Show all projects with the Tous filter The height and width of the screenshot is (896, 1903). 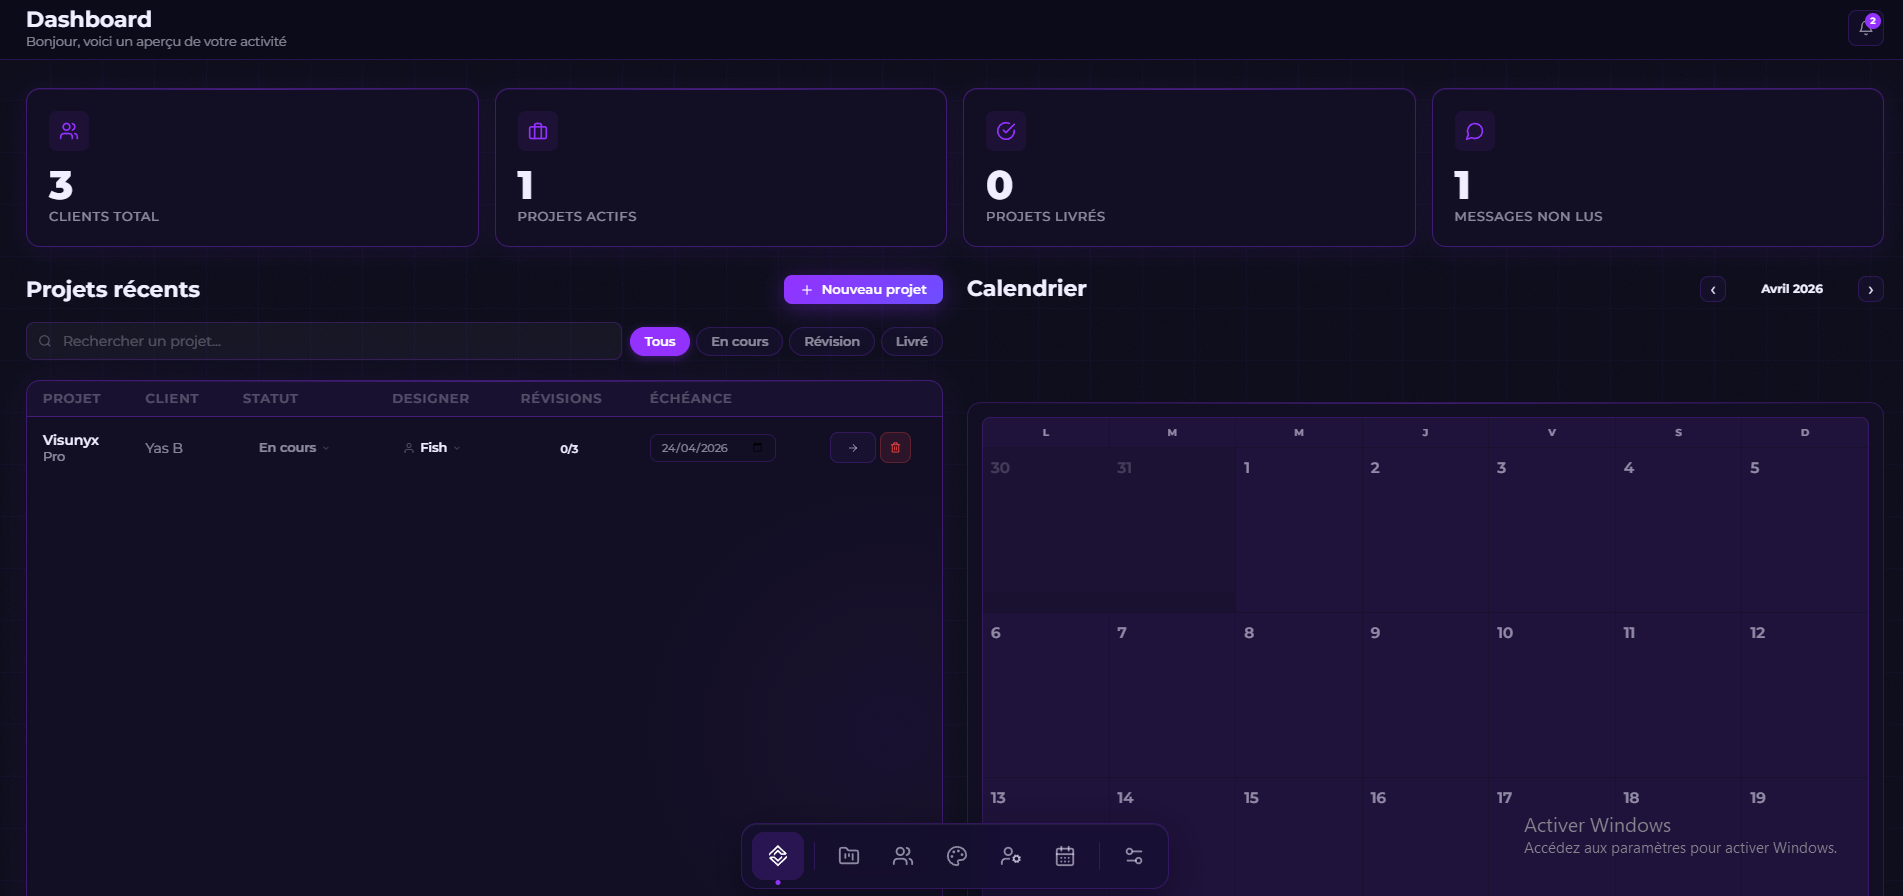660,342
